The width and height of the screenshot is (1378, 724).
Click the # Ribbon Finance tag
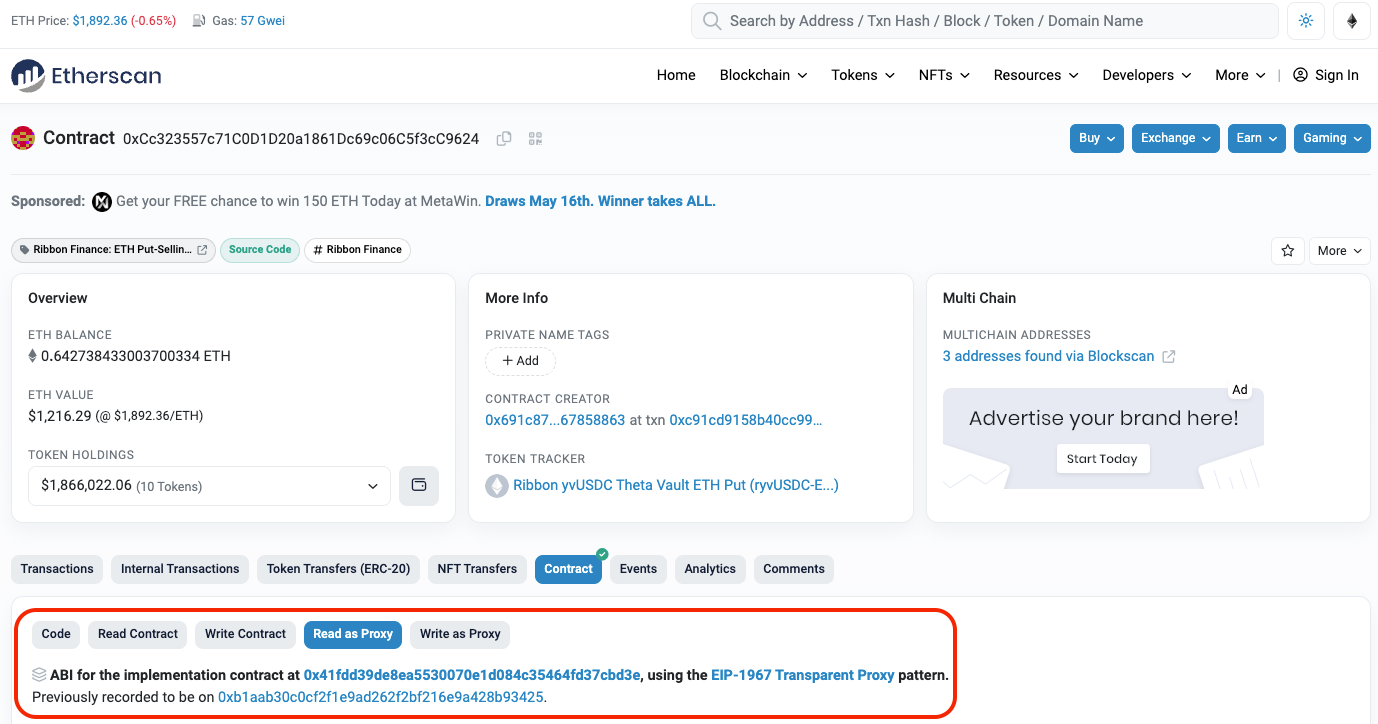[x=357, y=250]
